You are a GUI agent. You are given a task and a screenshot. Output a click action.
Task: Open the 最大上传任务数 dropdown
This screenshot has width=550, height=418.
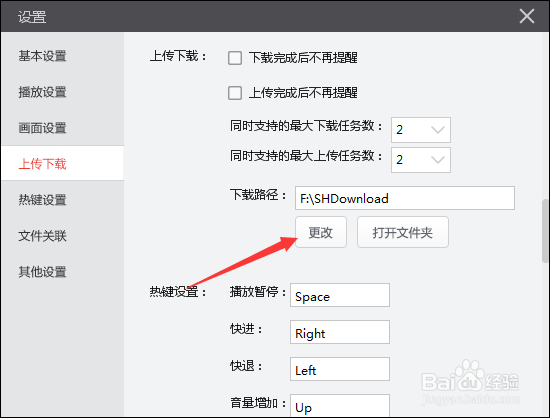[421, 160]
